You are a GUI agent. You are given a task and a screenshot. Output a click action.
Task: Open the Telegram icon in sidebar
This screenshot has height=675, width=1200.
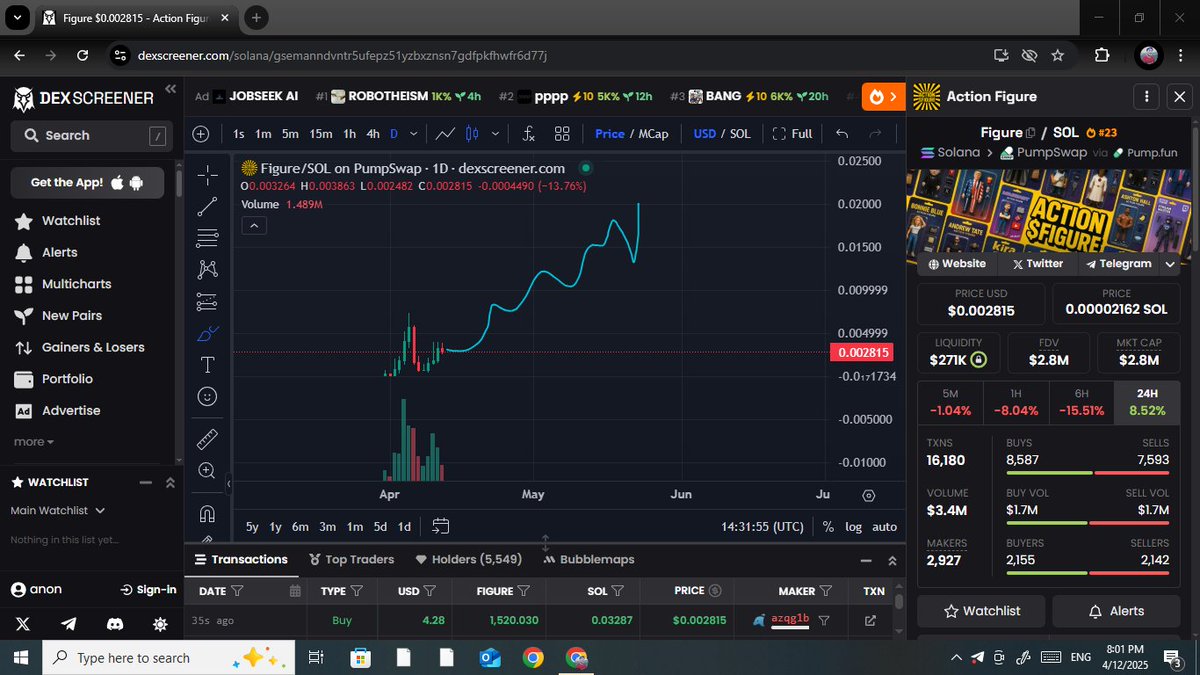coord(69,624)
